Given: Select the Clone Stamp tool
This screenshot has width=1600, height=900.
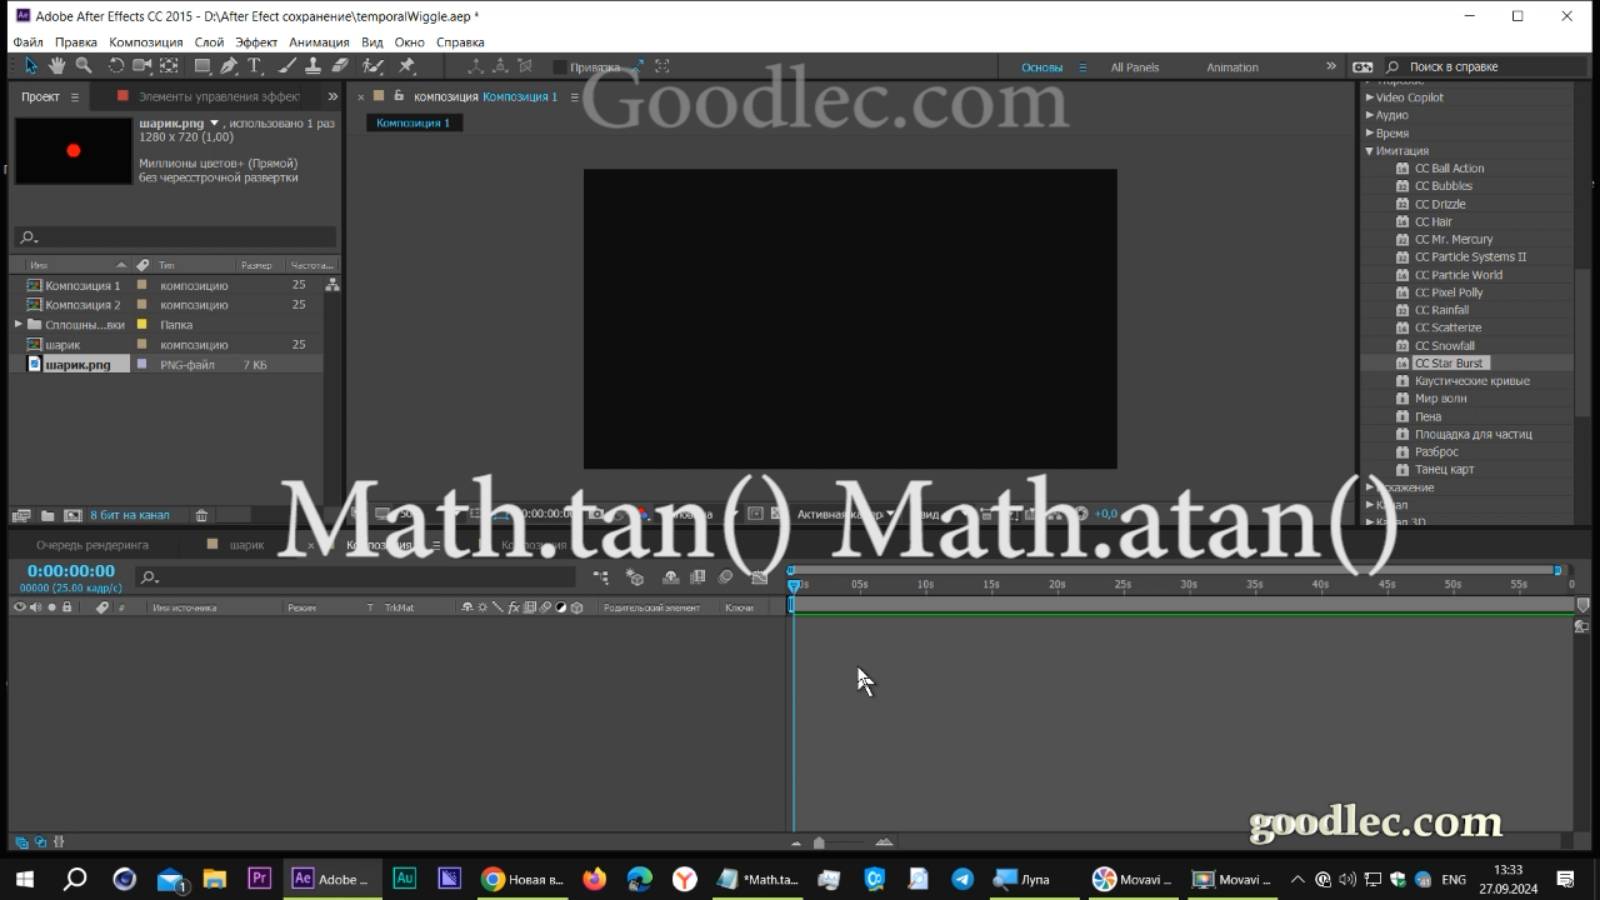Looking at the screenshot, I should click(313, 66).
